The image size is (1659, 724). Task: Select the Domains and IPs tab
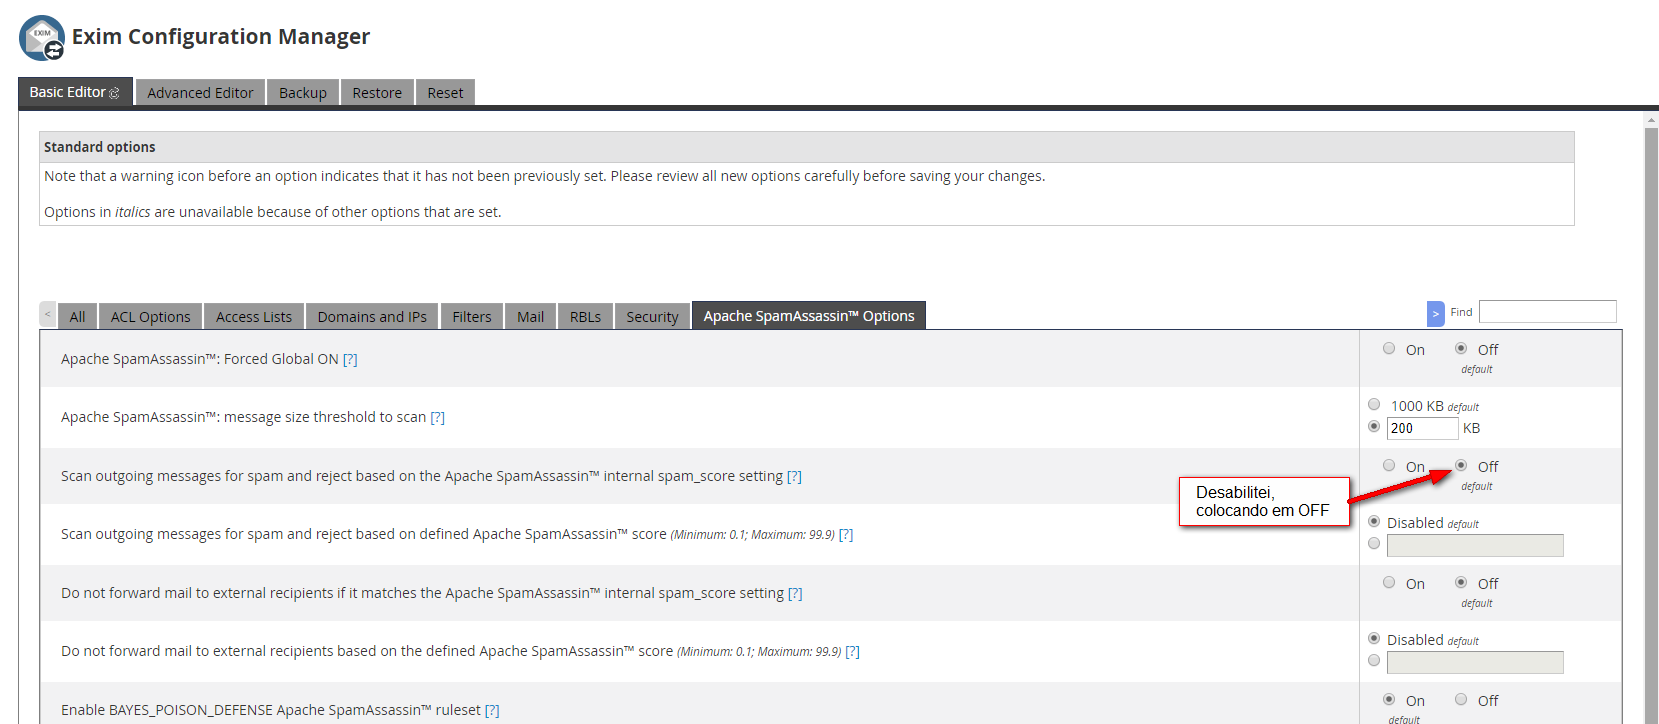372,317
